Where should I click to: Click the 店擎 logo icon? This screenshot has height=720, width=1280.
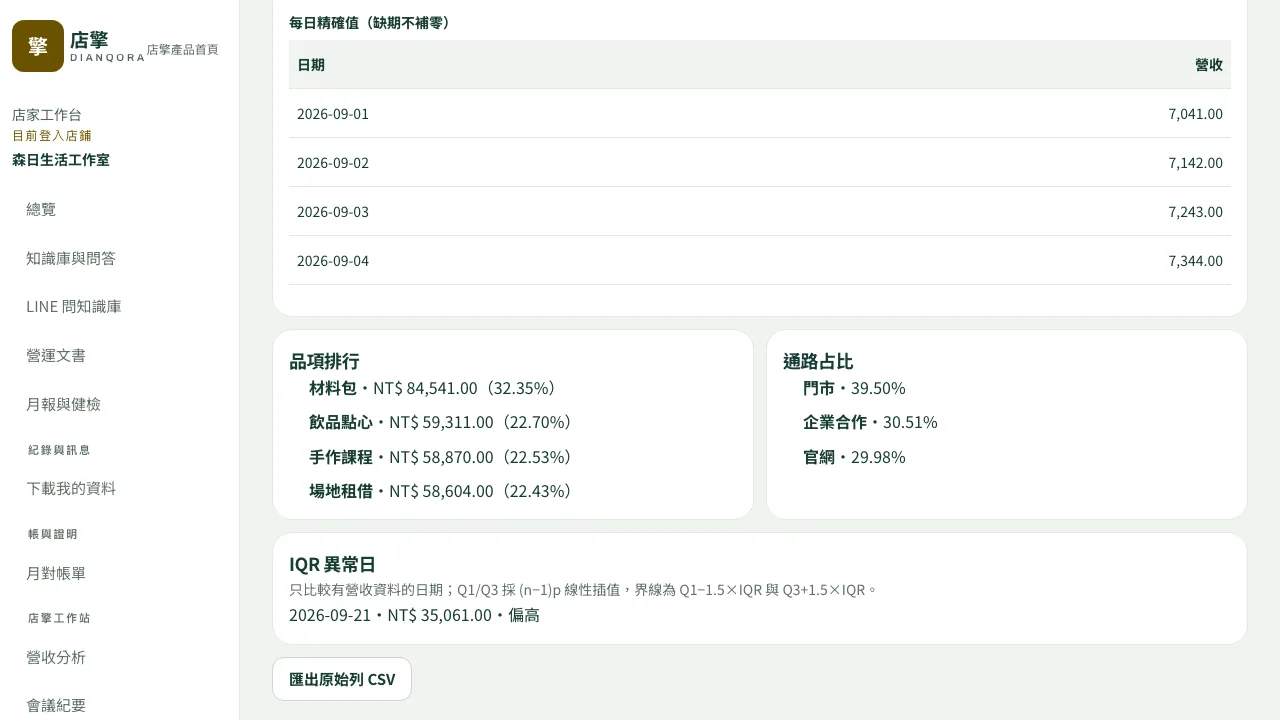38,46
